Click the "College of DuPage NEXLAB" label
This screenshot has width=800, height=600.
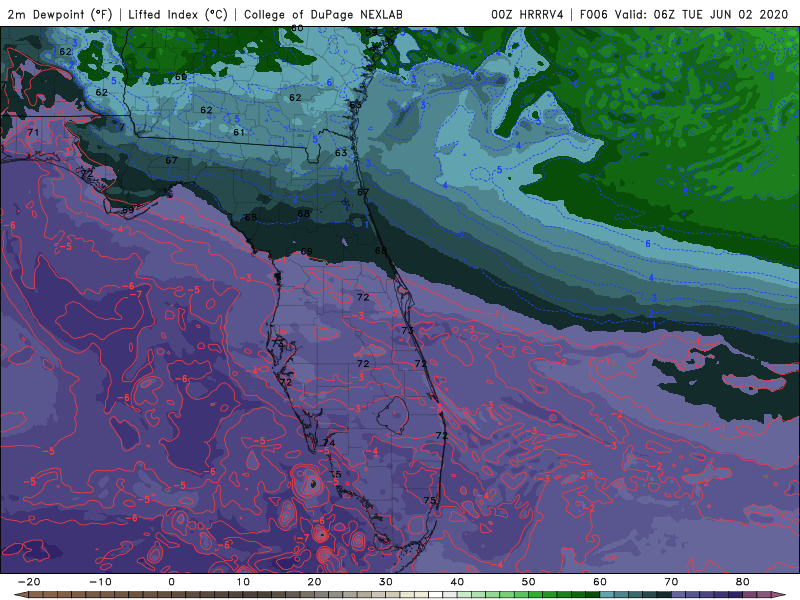tap(323, 15)
